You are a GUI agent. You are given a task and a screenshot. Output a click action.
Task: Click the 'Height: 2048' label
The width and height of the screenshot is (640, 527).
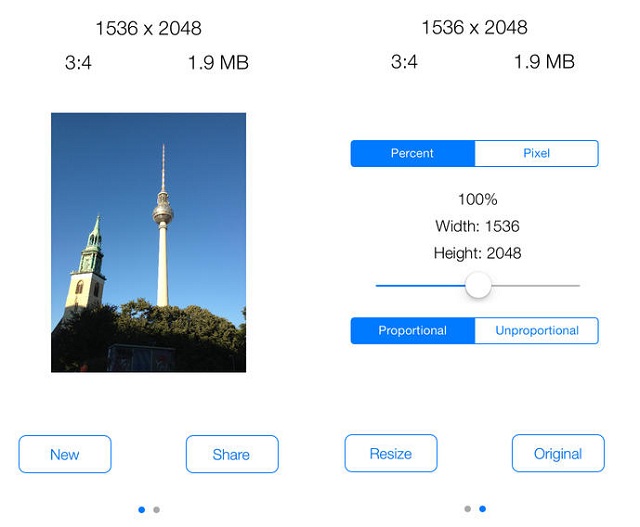pyautogui.click(x=478, y=253)
